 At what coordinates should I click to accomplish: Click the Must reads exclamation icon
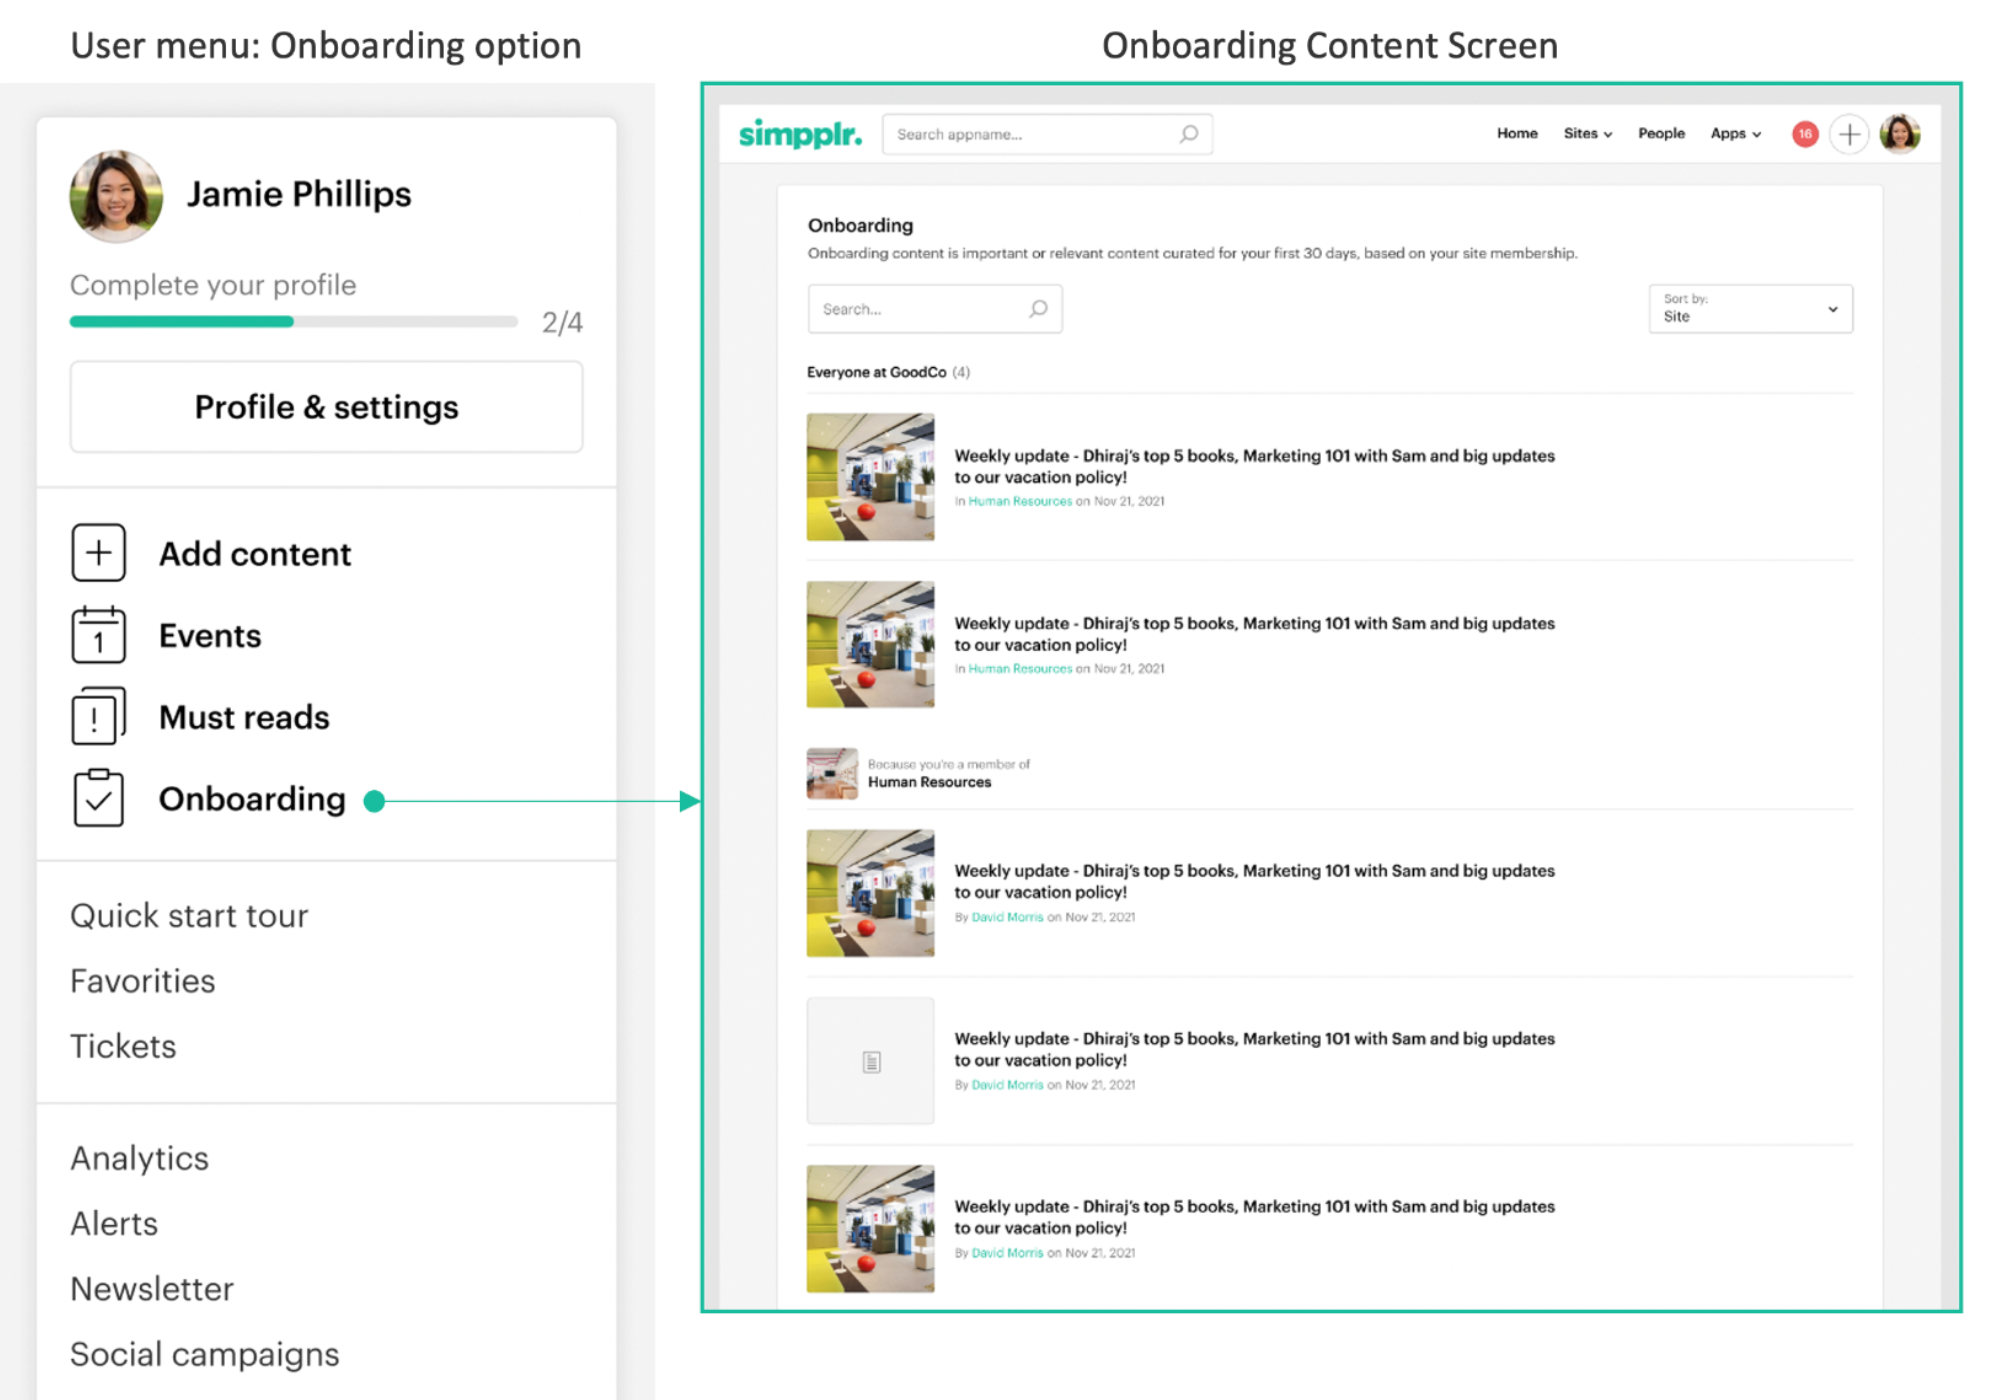click(x=98, y=717)
